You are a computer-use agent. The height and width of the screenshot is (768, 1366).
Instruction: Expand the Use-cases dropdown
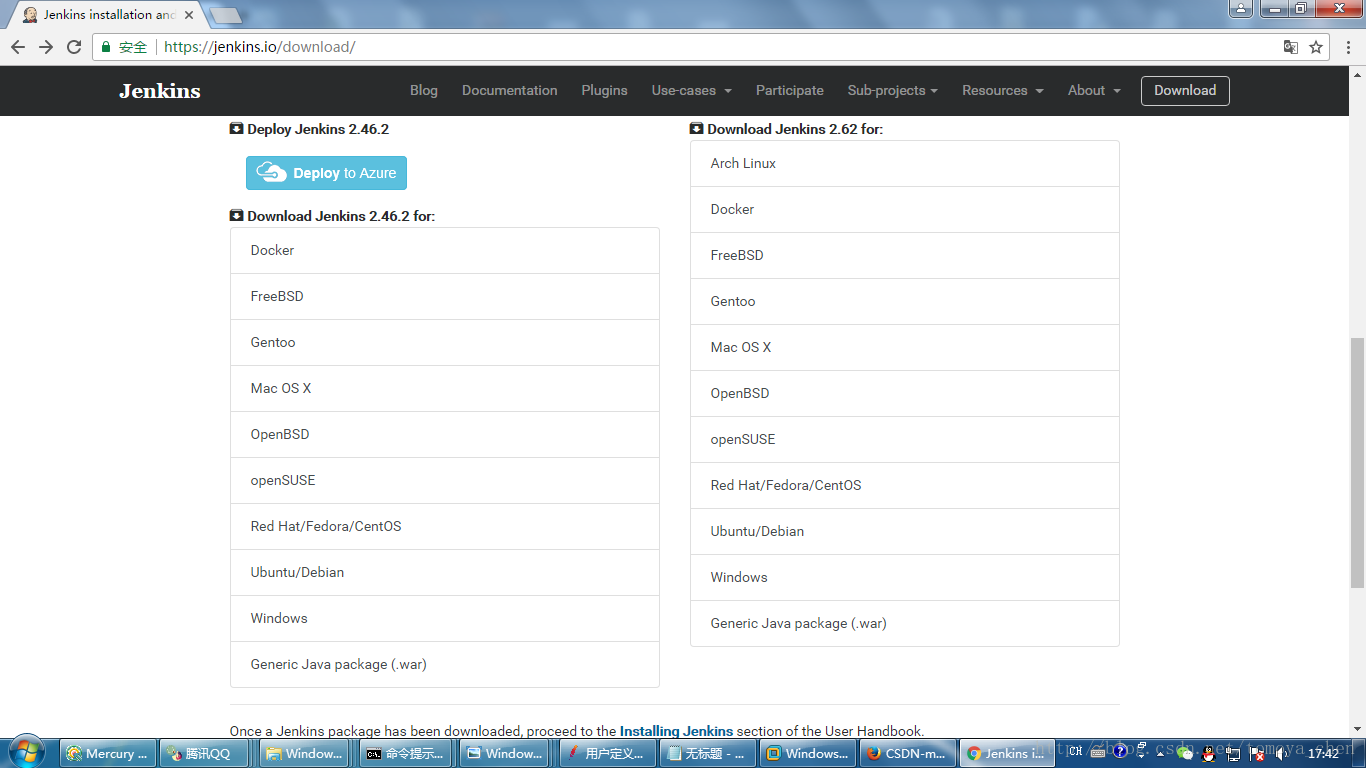[x=692, y=90]
